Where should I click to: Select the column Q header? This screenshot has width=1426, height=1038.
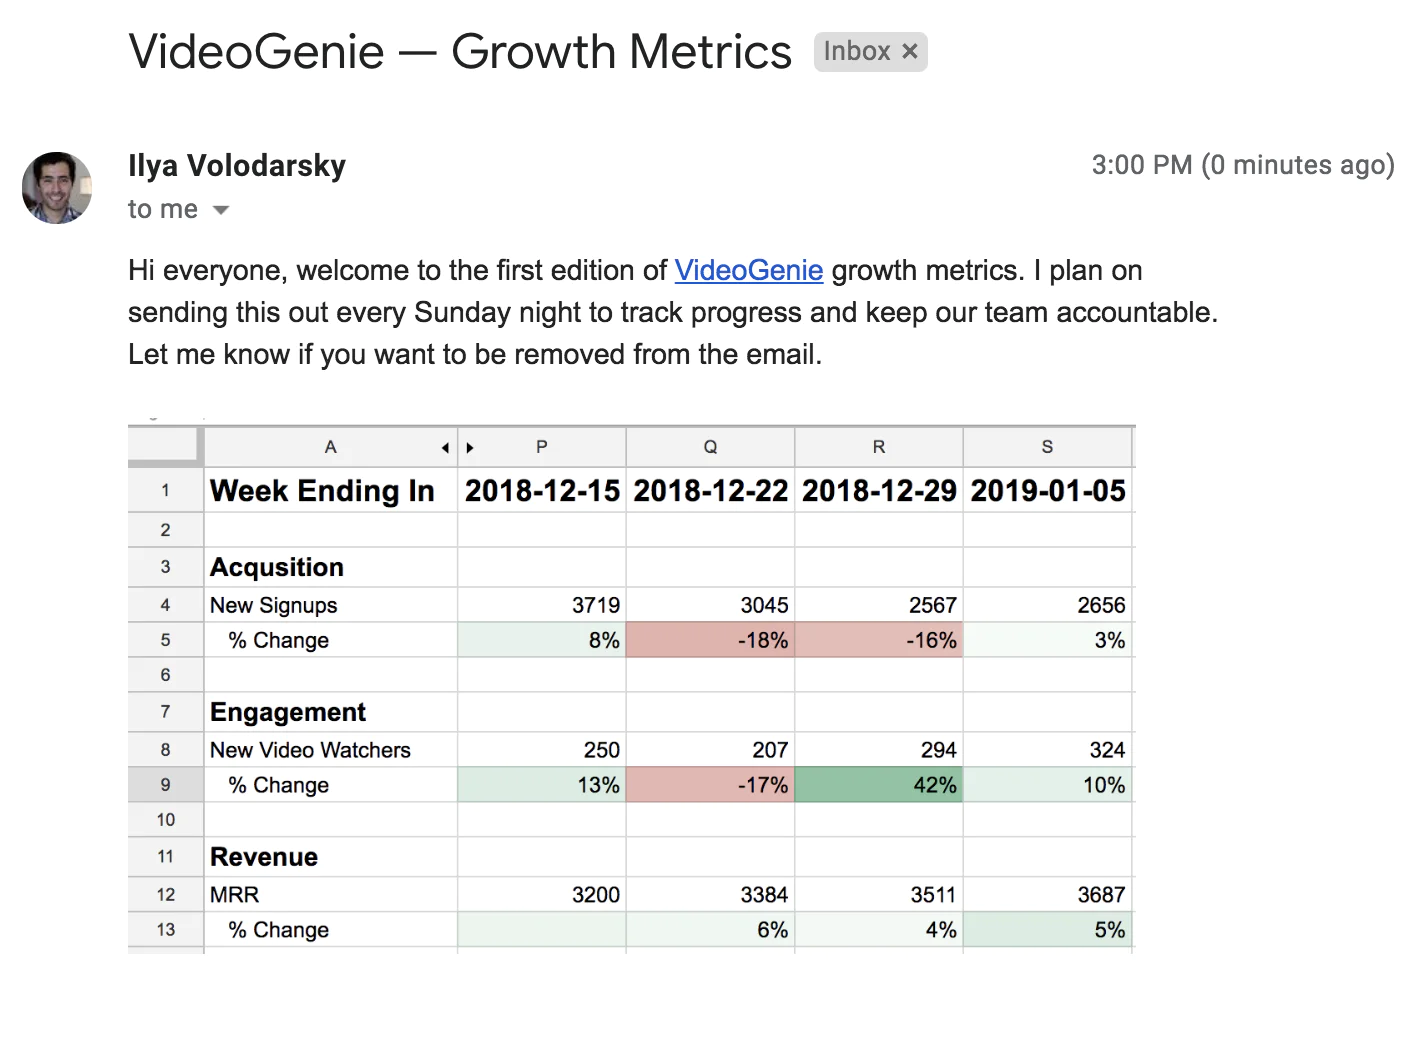[710, 447]
